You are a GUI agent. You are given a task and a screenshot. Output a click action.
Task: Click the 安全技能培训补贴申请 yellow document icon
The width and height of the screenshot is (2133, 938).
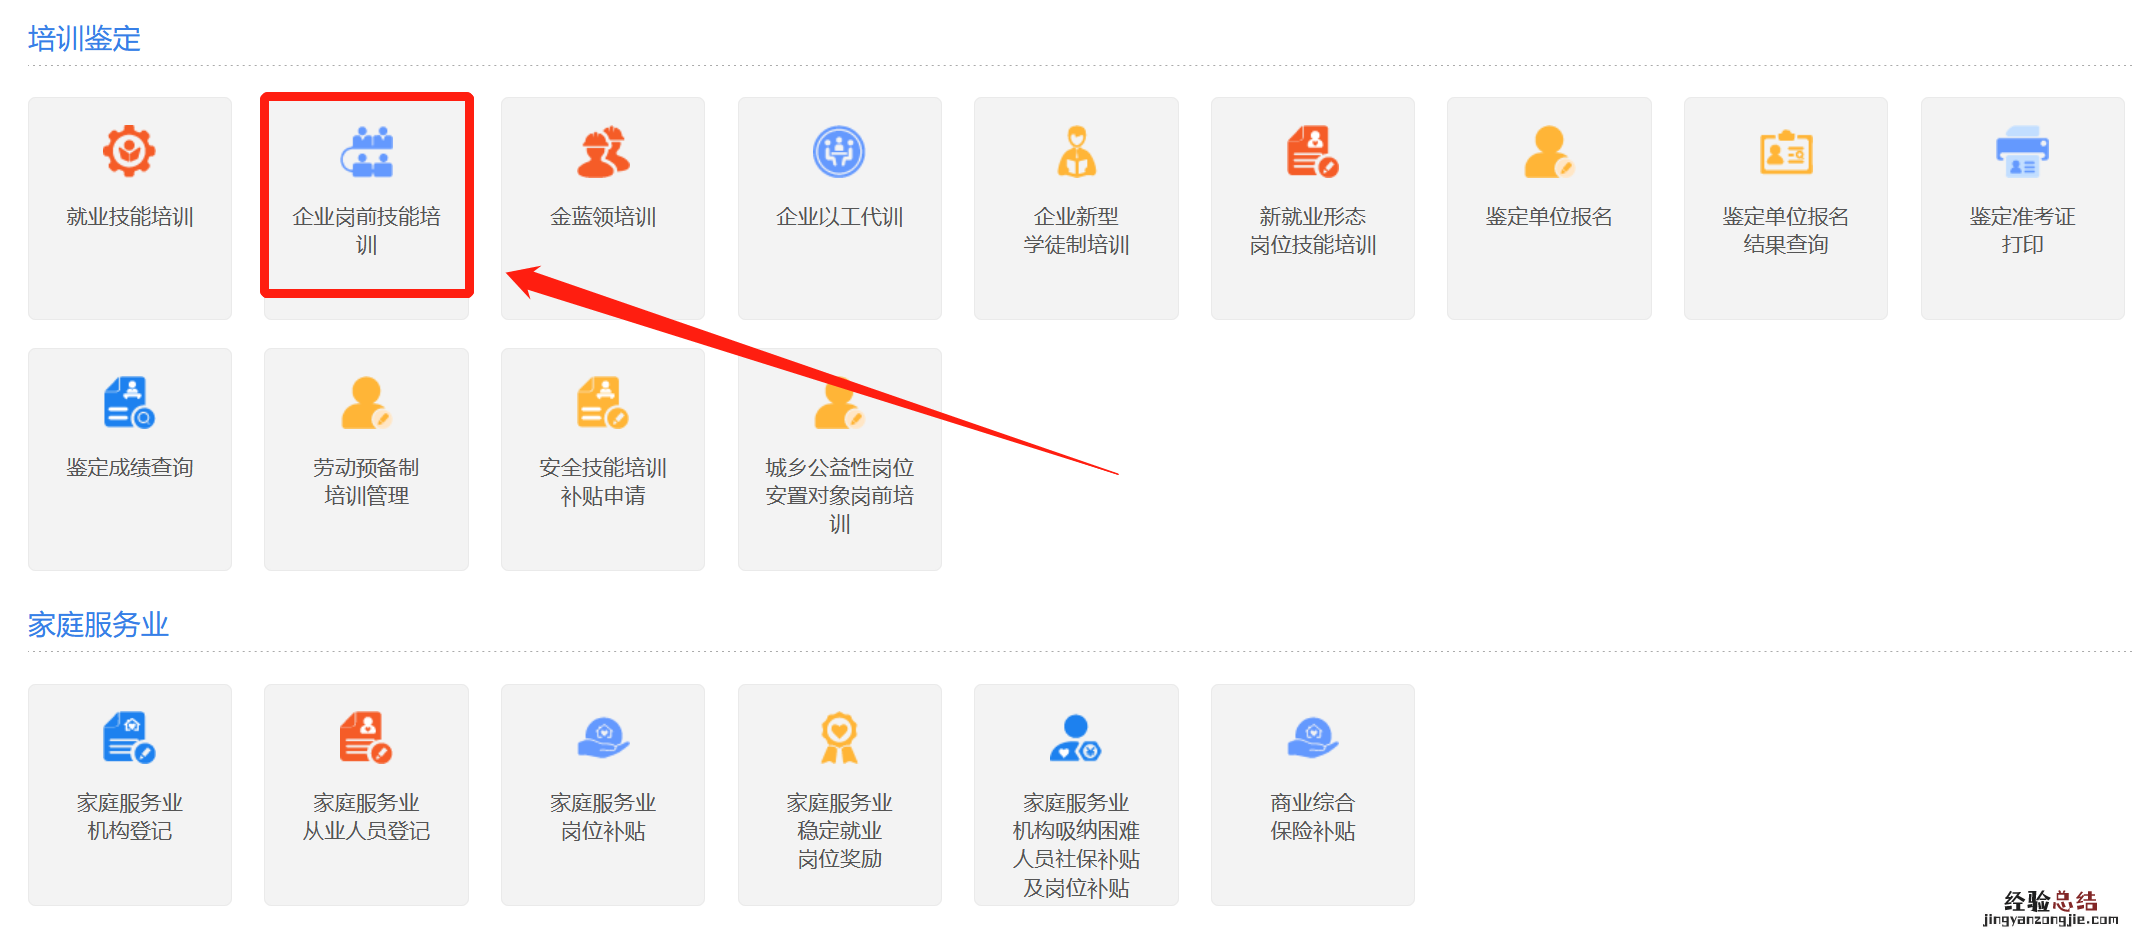[x=603, y=403]
